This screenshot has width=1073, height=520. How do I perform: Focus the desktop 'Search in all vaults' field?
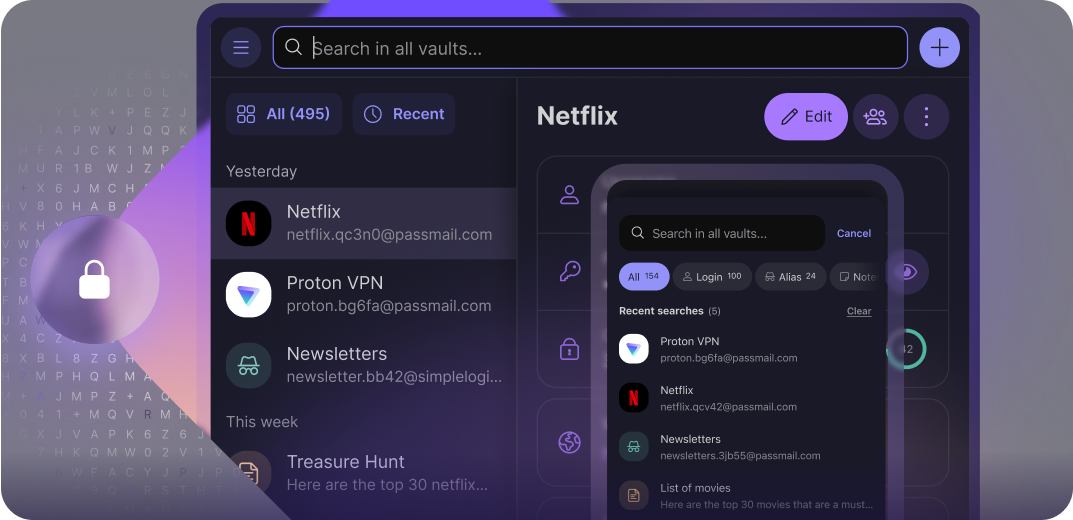[590, 47]
